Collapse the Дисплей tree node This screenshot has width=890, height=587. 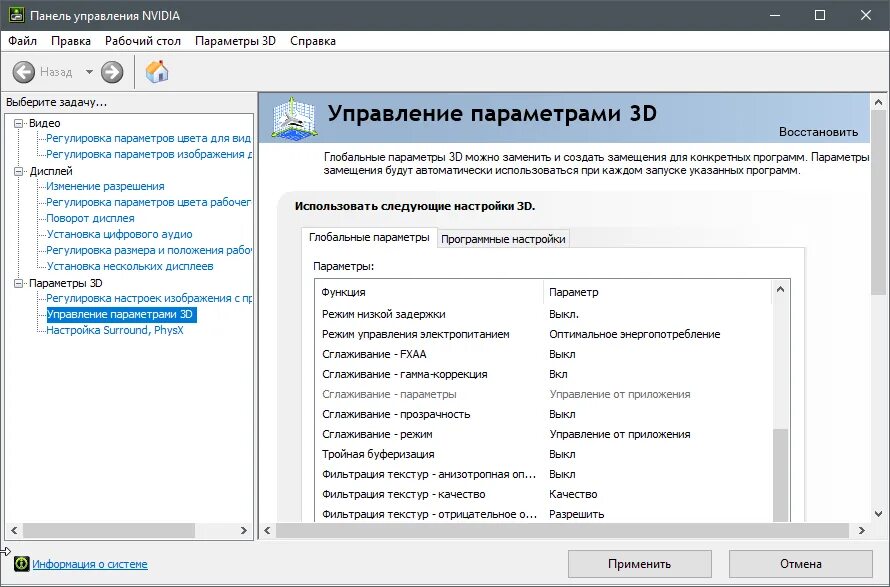19,171
